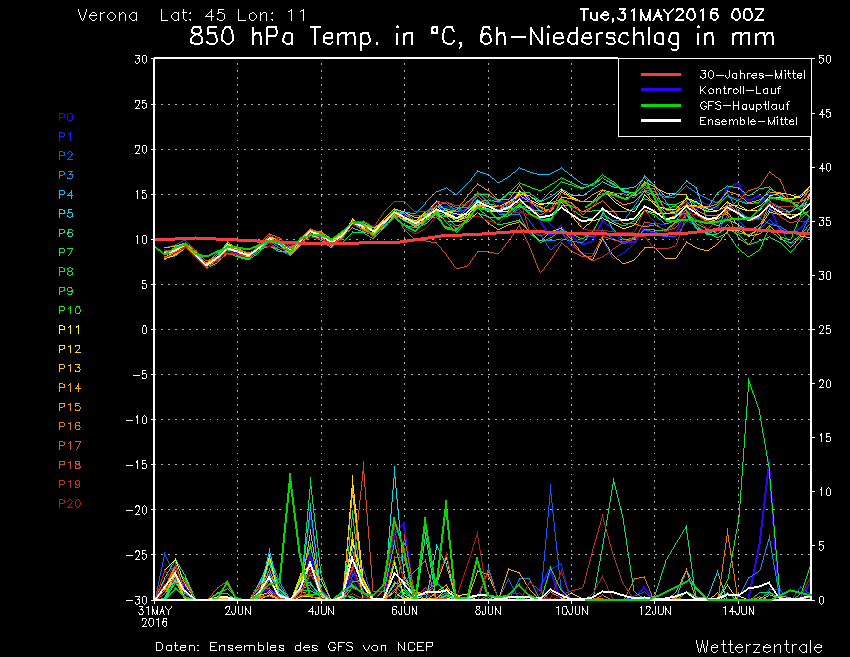
Task: Click the 14JUN date axis label
Action: pos(738,611)
